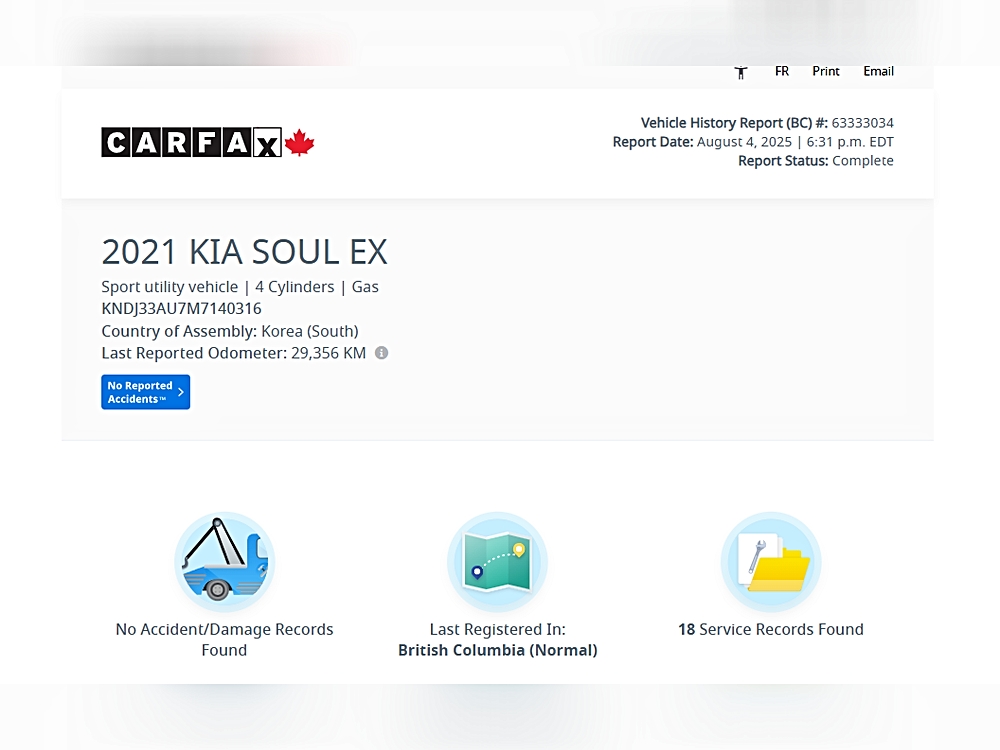
Task: Select the Last Reported Odometer 29,356 KM text
Action: 233,353
